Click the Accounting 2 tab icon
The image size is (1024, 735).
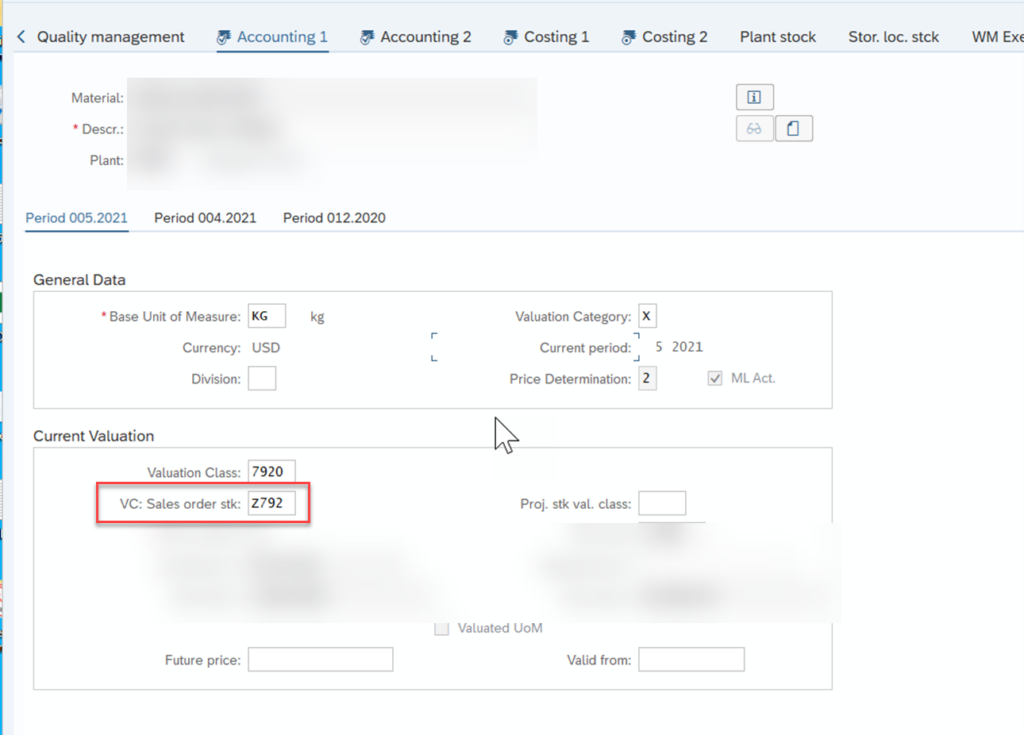(x=367, y=38)
